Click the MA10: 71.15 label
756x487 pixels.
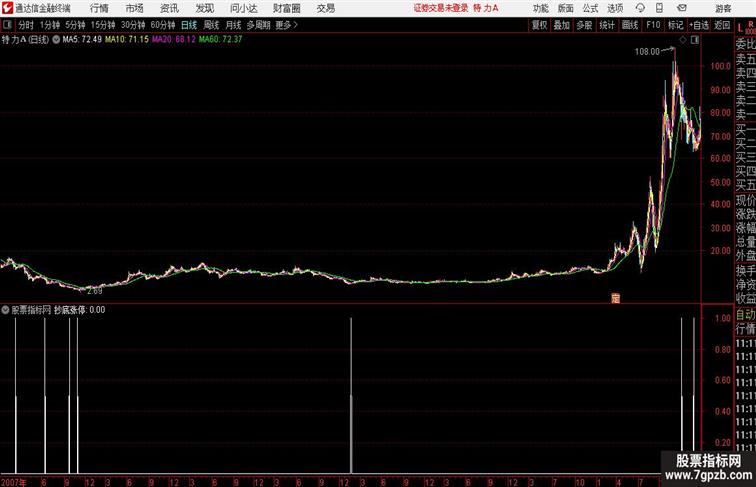(x=127, y=40)
